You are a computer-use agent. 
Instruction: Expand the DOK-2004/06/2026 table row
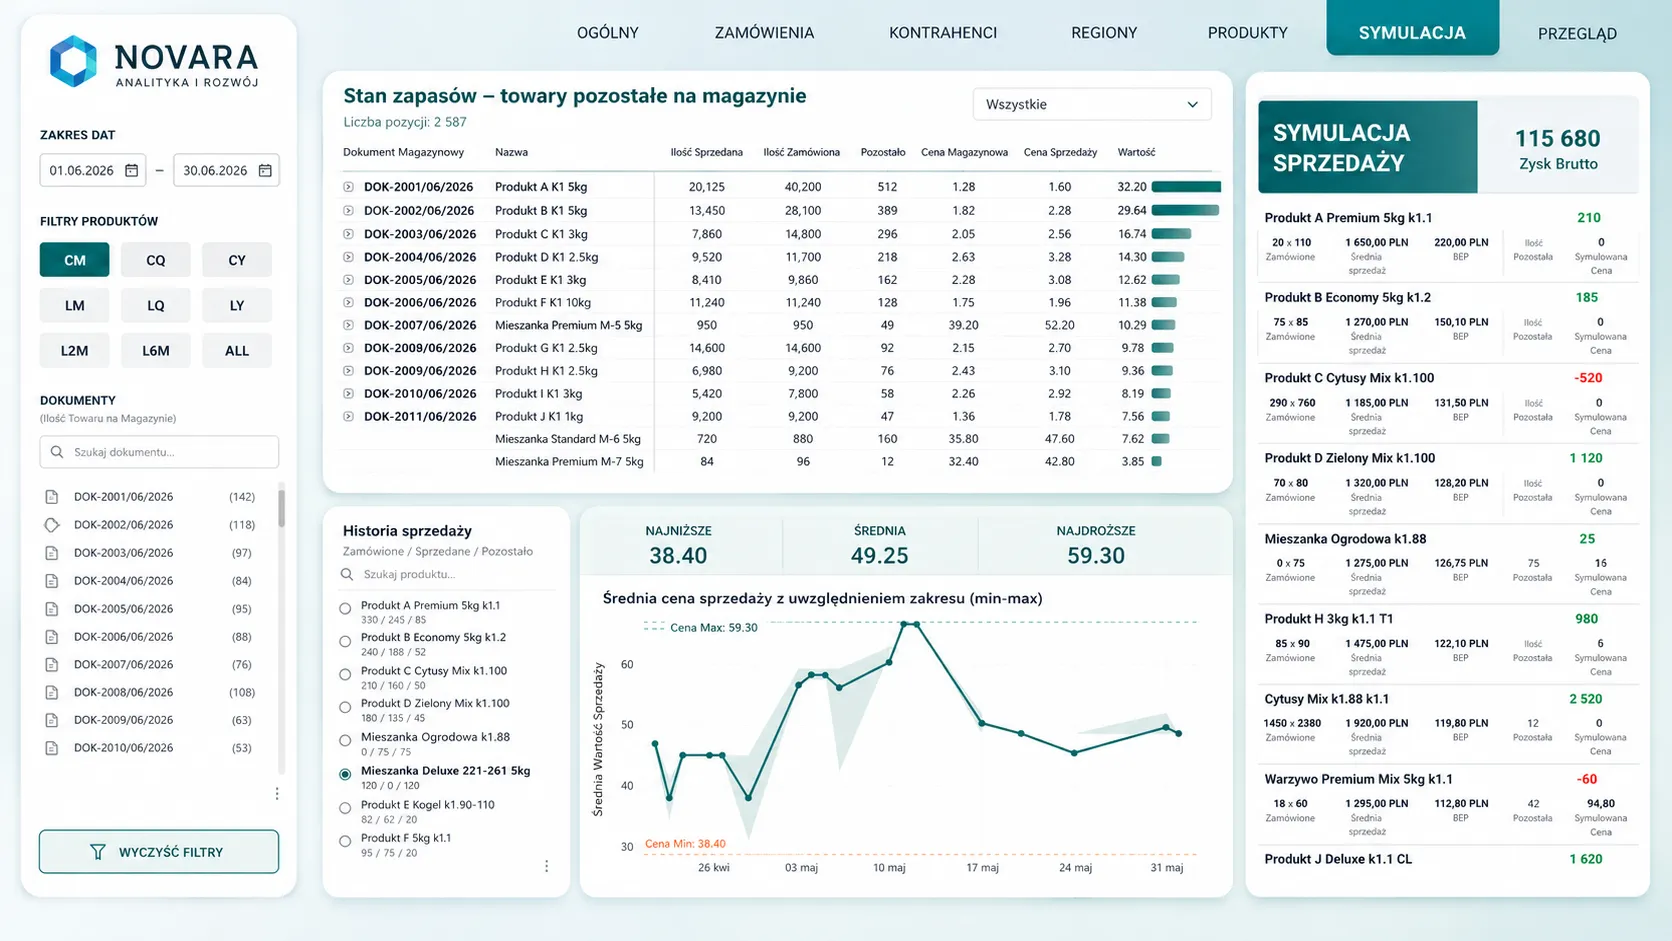348,257
